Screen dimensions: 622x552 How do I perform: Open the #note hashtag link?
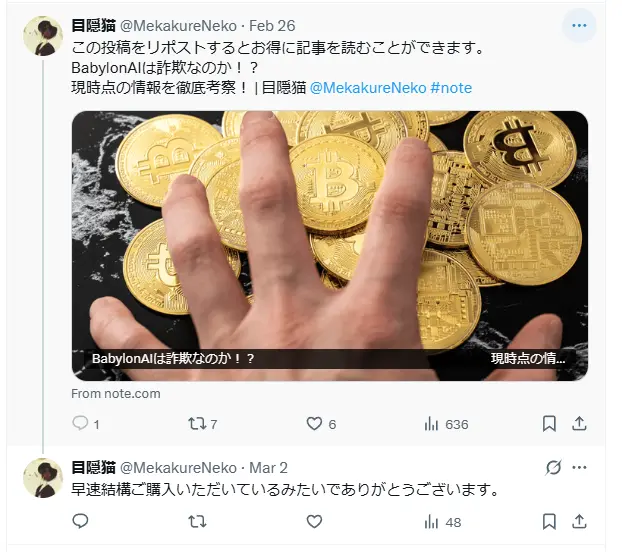pyautogui.click(x=451, y=88)
